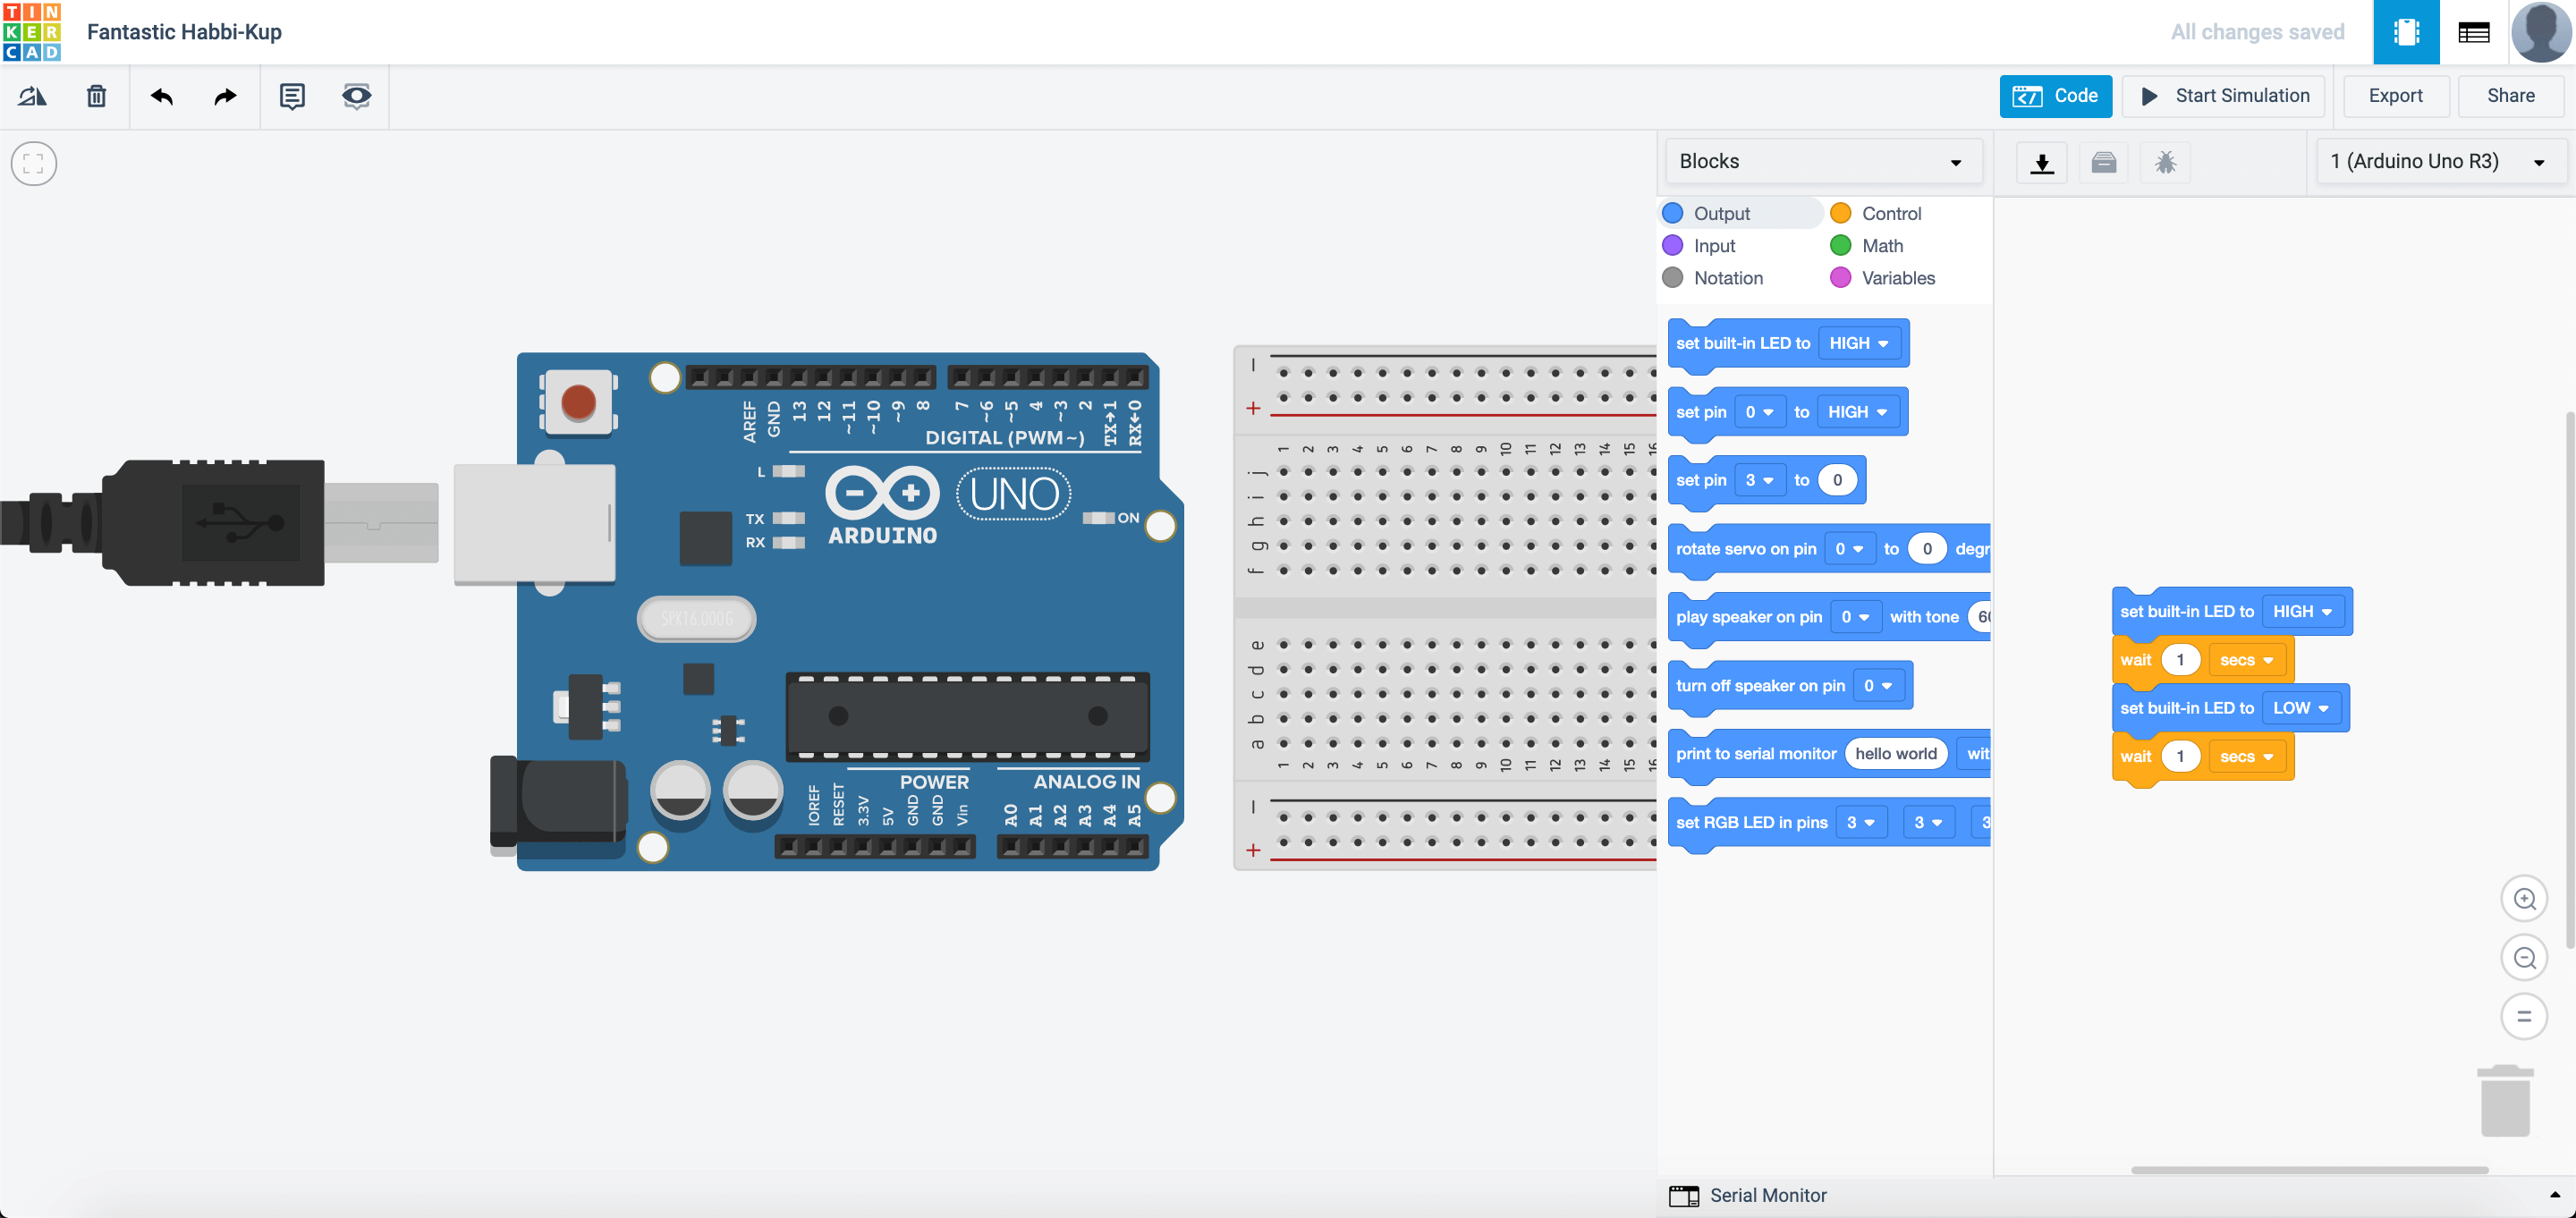Change HIGH in the set built-in LED block
This screenshot has width=2576, height=1218.
(x=2302, y=611)
